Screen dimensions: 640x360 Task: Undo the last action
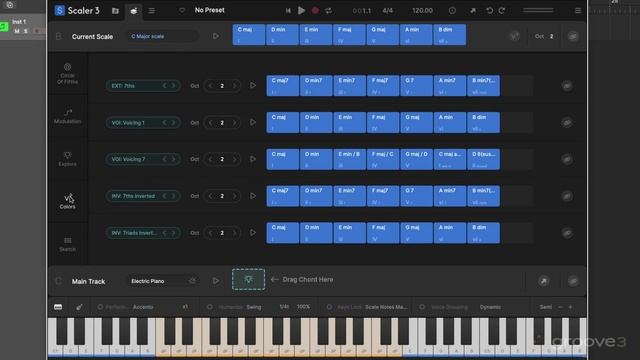click(x=489, y=11)
